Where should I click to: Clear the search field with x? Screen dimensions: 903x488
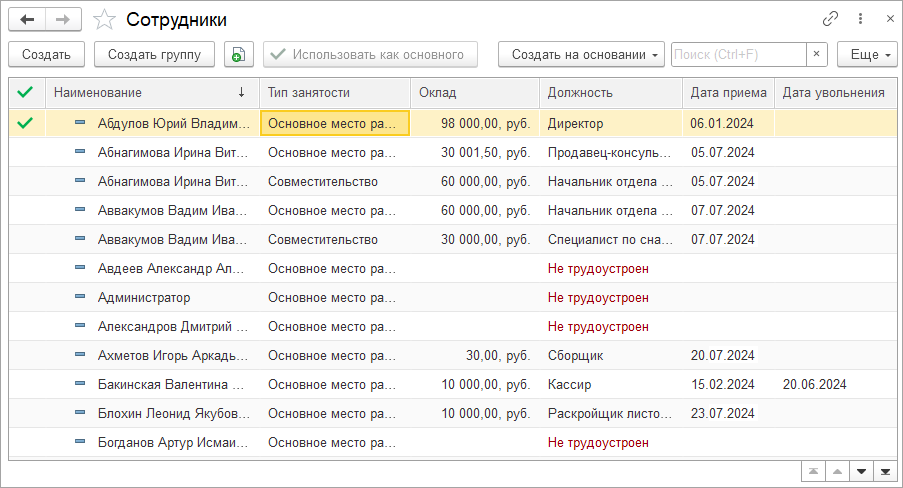coord(817,54)
